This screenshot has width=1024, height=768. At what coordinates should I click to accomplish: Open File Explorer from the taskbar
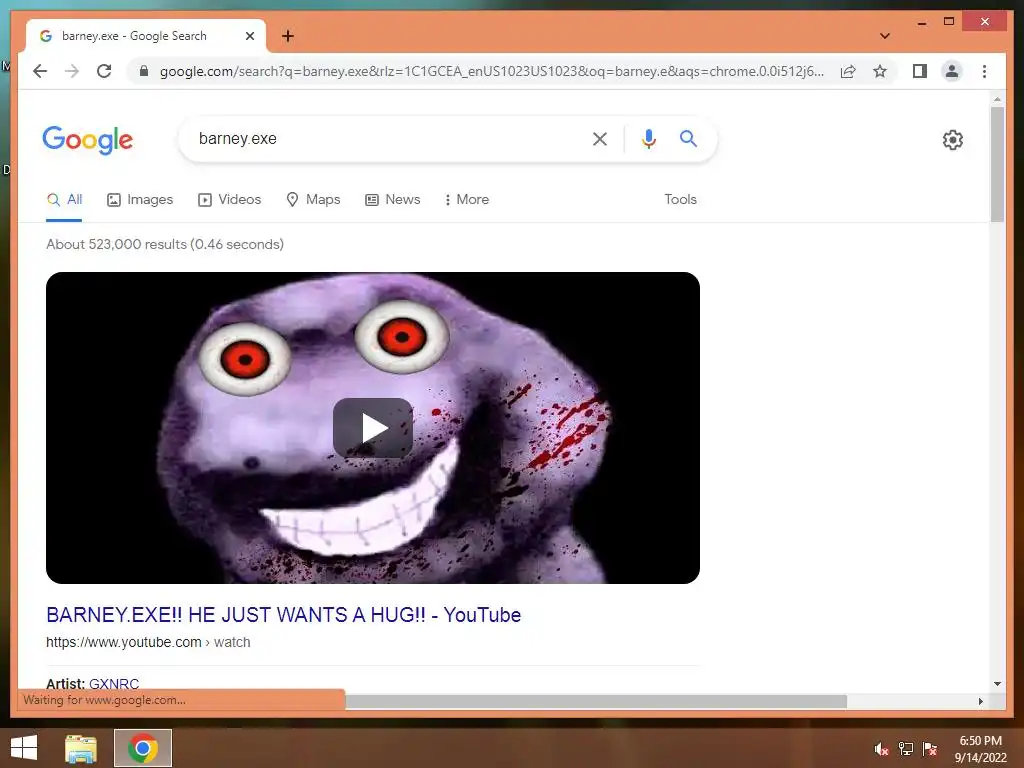(81, 748)
